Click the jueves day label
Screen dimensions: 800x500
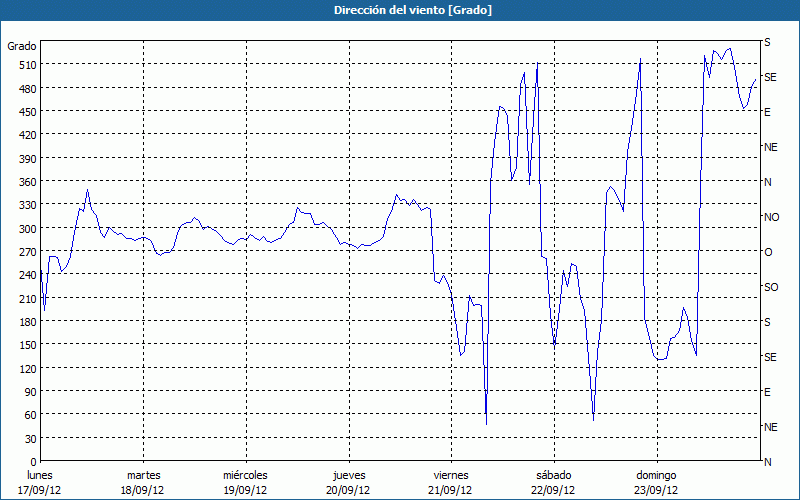(x=348, y=475)
